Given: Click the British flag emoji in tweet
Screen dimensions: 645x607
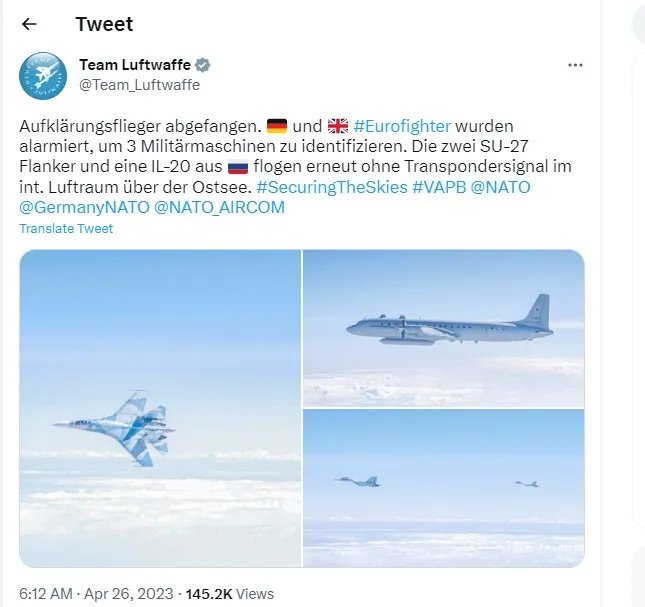Looking at the screenshot, I should (x=338, y=126).
